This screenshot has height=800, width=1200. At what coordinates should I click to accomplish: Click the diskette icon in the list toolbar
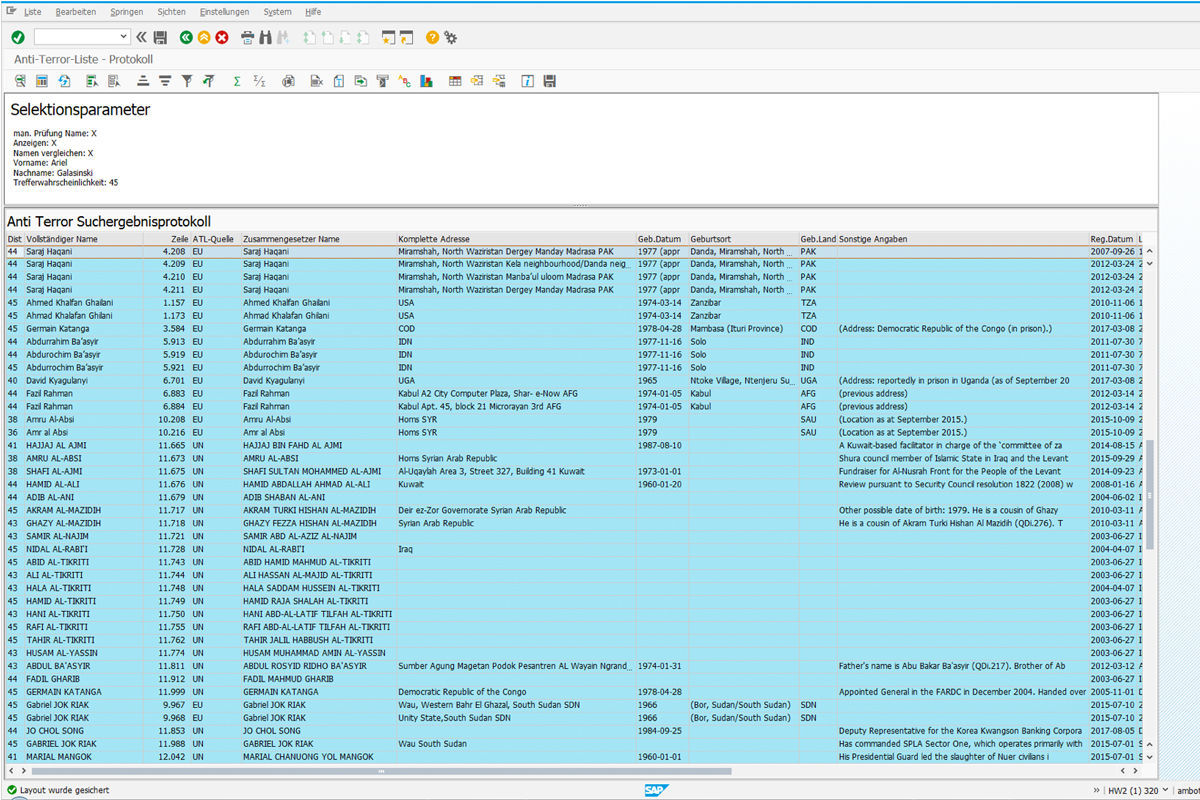[x=549, y=81]
